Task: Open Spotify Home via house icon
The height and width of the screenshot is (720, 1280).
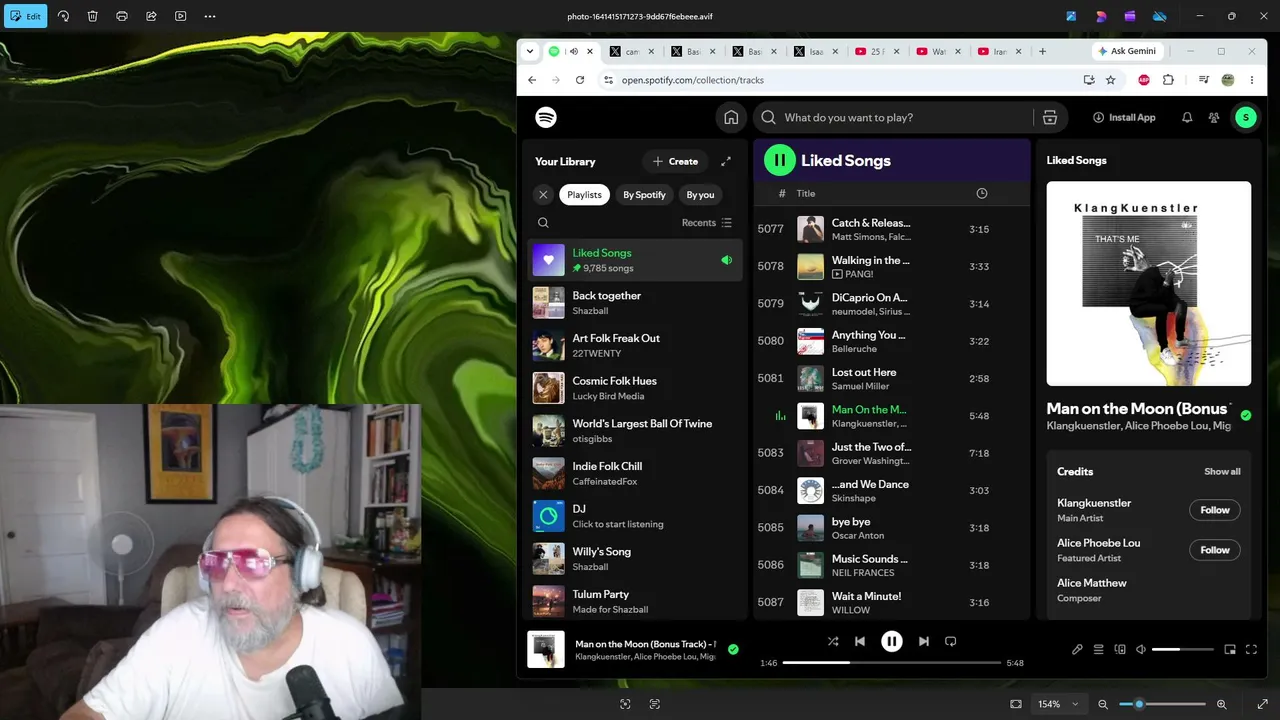Action: pyautogui.click(x=731, y=117)
